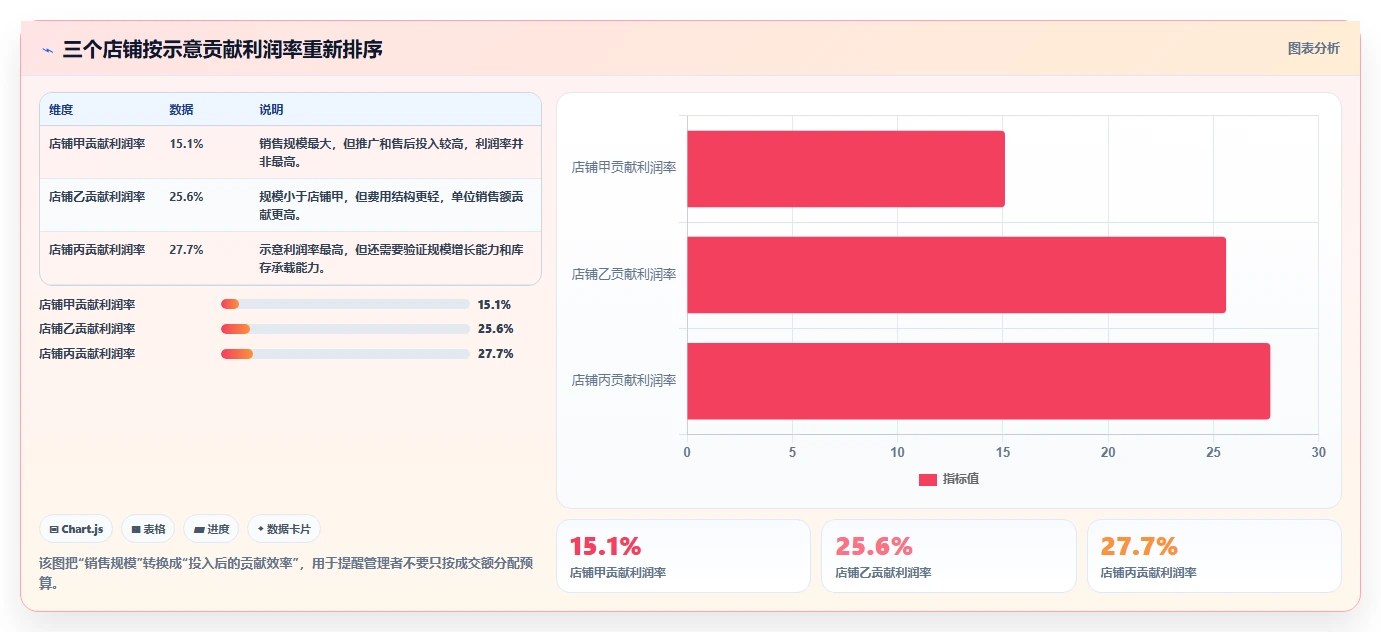Open the 25.6% data card
The height and width of the screenshot is (632, 1381).
(x=949, y=556)
